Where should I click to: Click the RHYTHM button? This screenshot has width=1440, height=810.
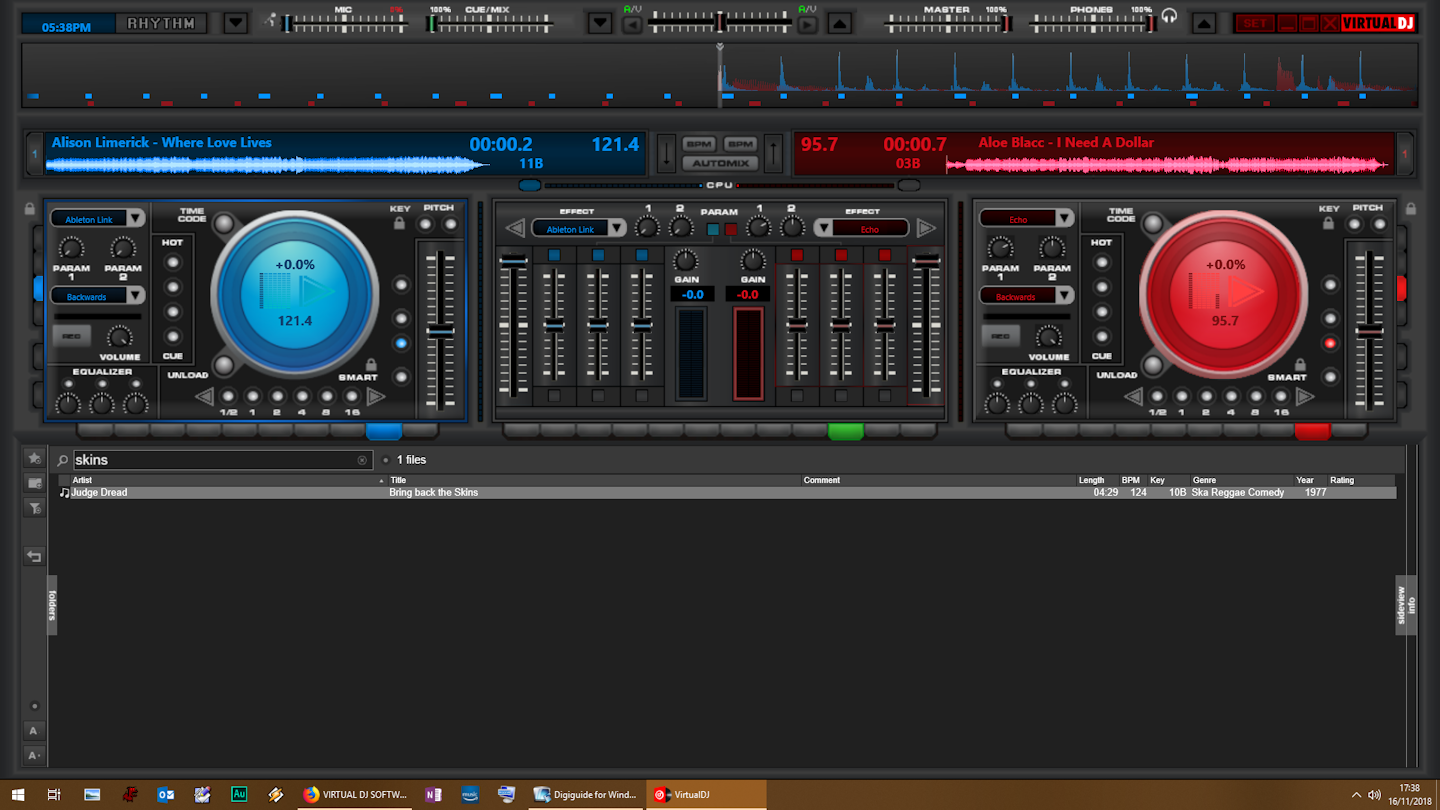161,23
